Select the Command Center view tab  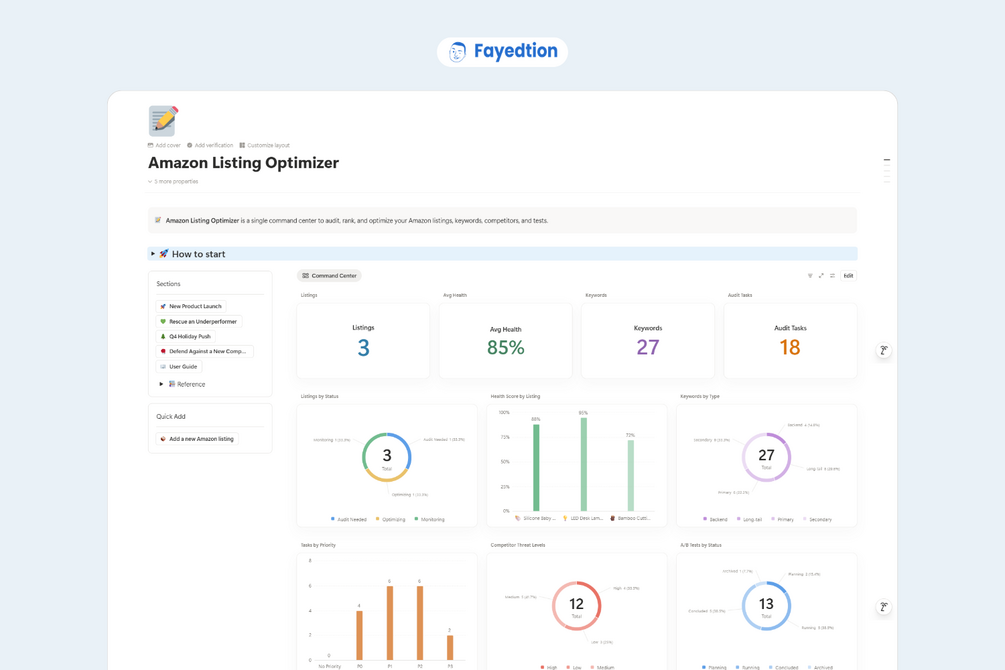(329, 276)
